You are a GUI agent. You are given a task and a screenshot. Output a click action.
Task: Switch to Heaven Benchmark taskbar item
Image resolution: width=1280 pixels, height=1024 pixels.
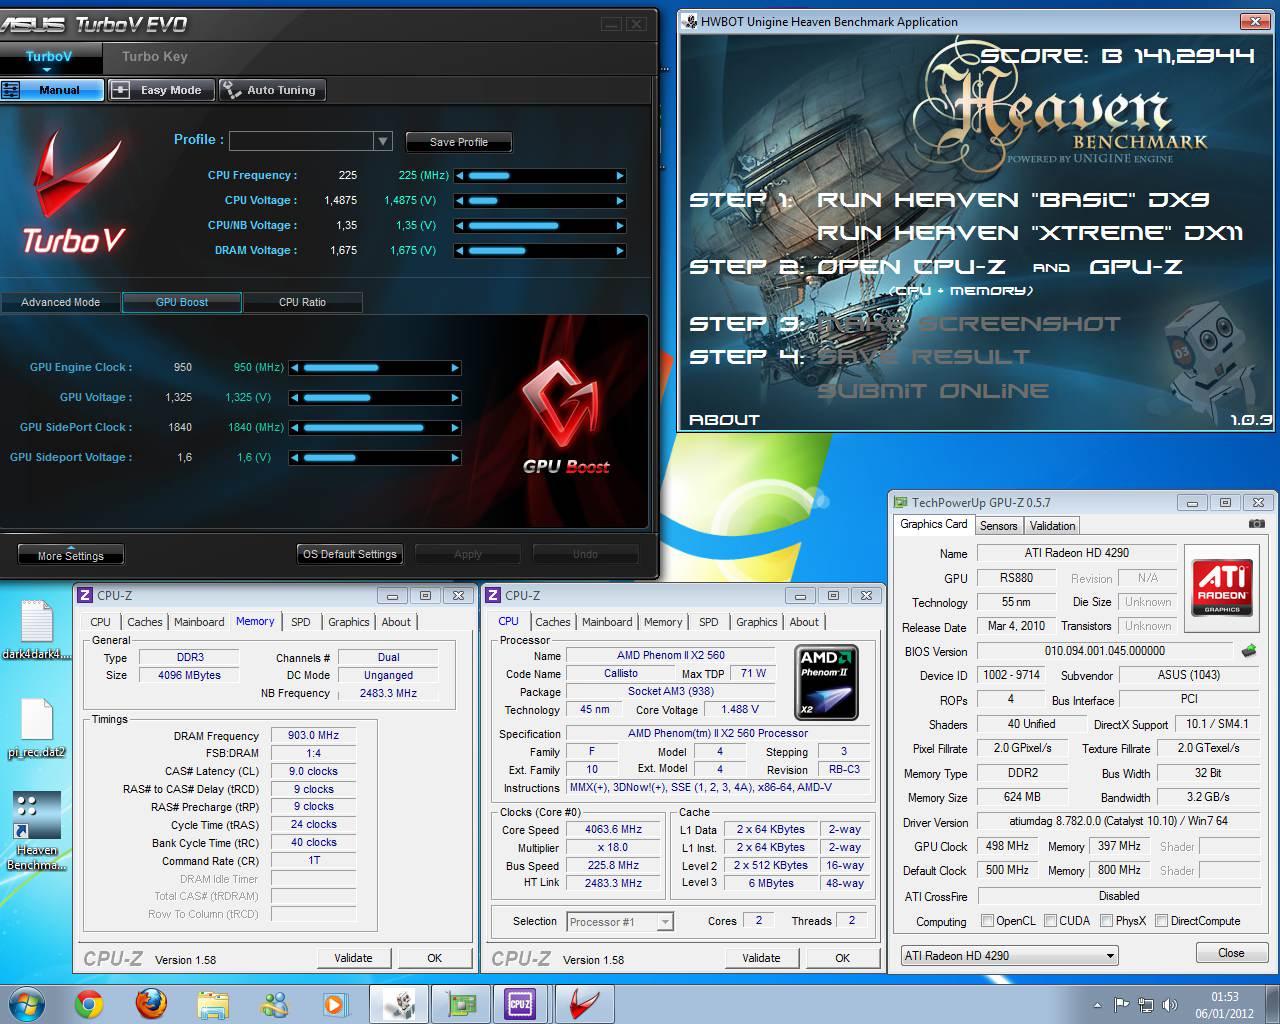coord(399,1004)
